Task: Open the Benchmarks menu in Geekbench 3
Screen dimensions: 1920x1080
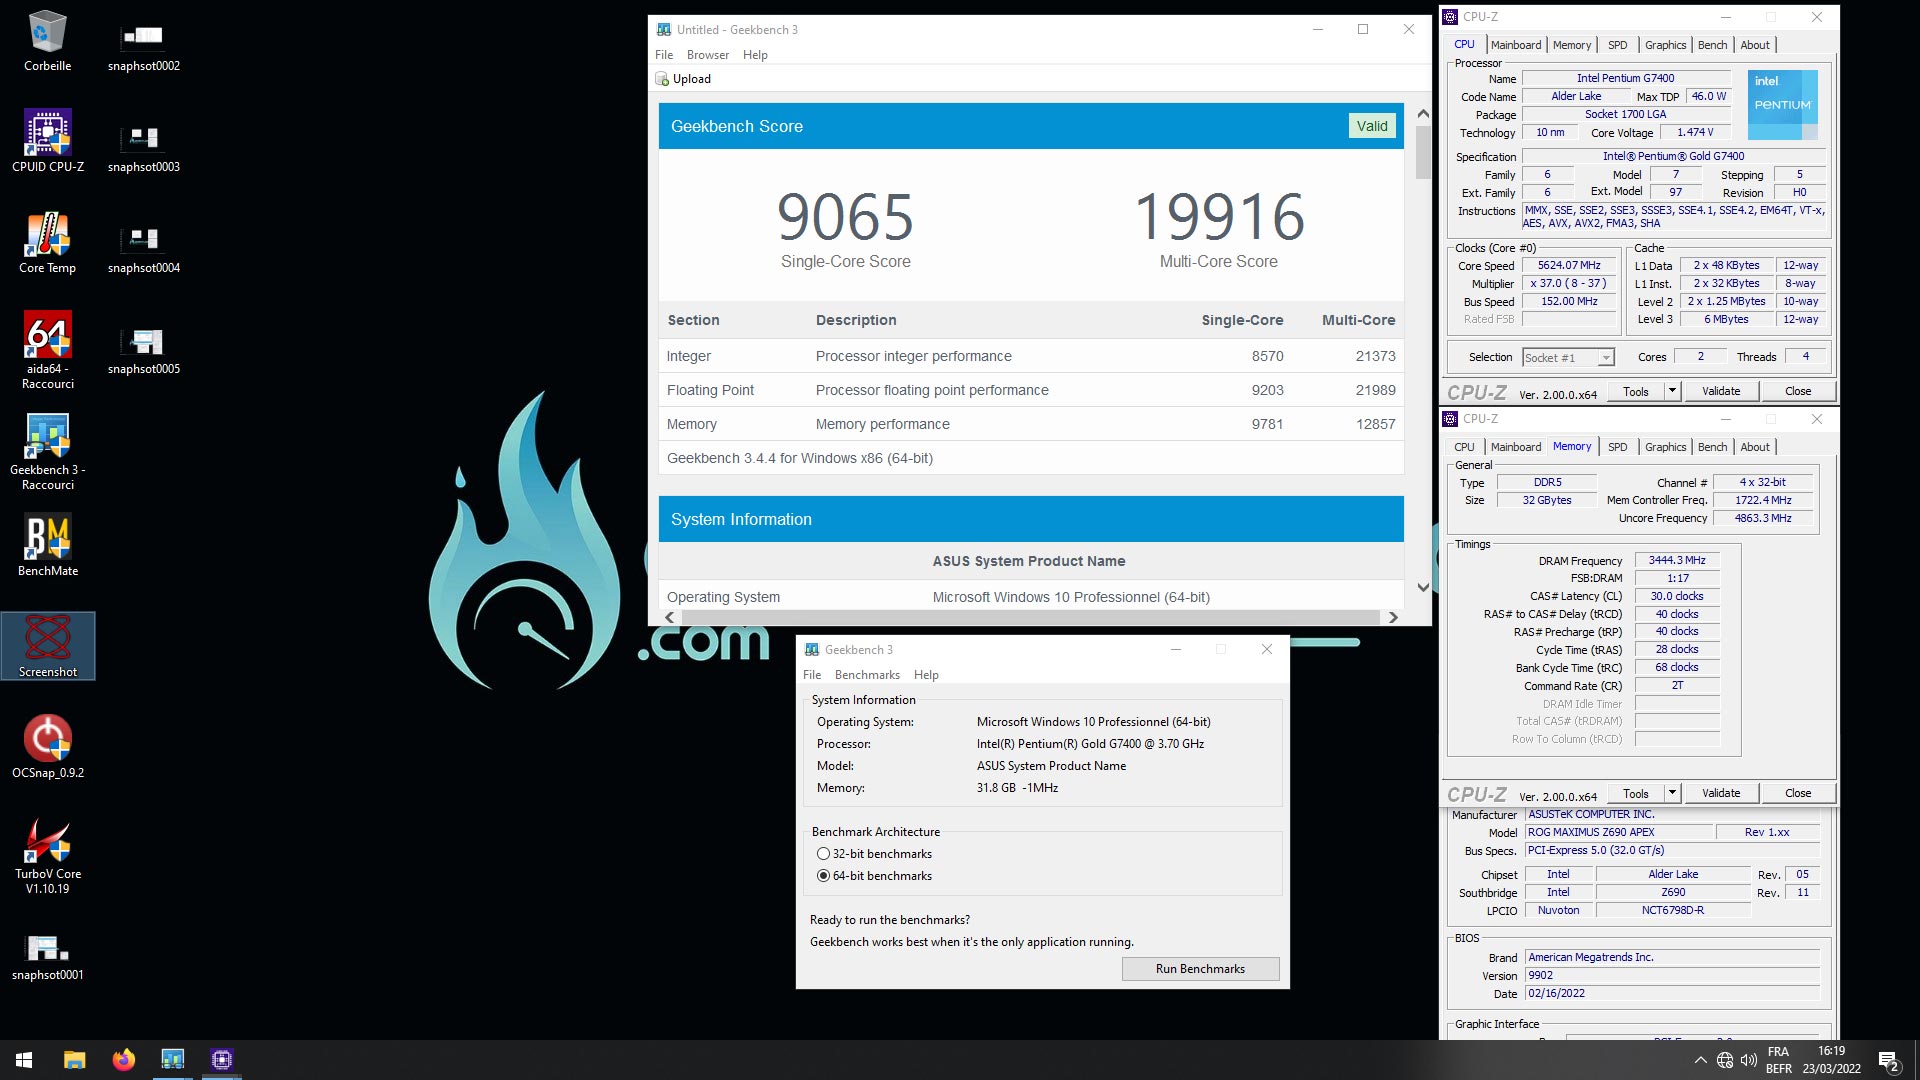Action: point(867,675)
